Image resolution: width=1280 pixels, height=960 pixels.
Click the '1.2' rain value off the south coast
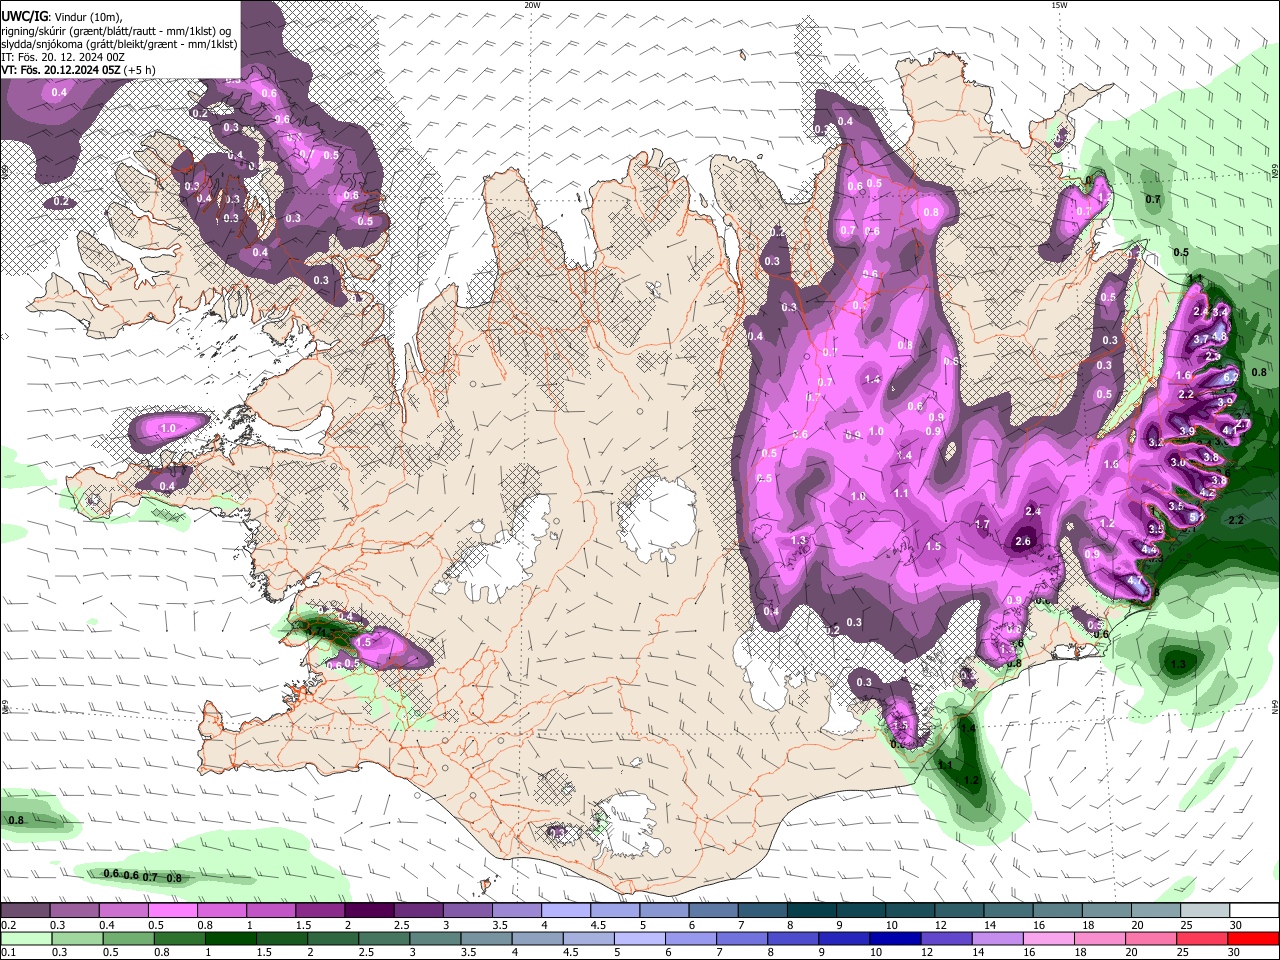click(971, 780)
